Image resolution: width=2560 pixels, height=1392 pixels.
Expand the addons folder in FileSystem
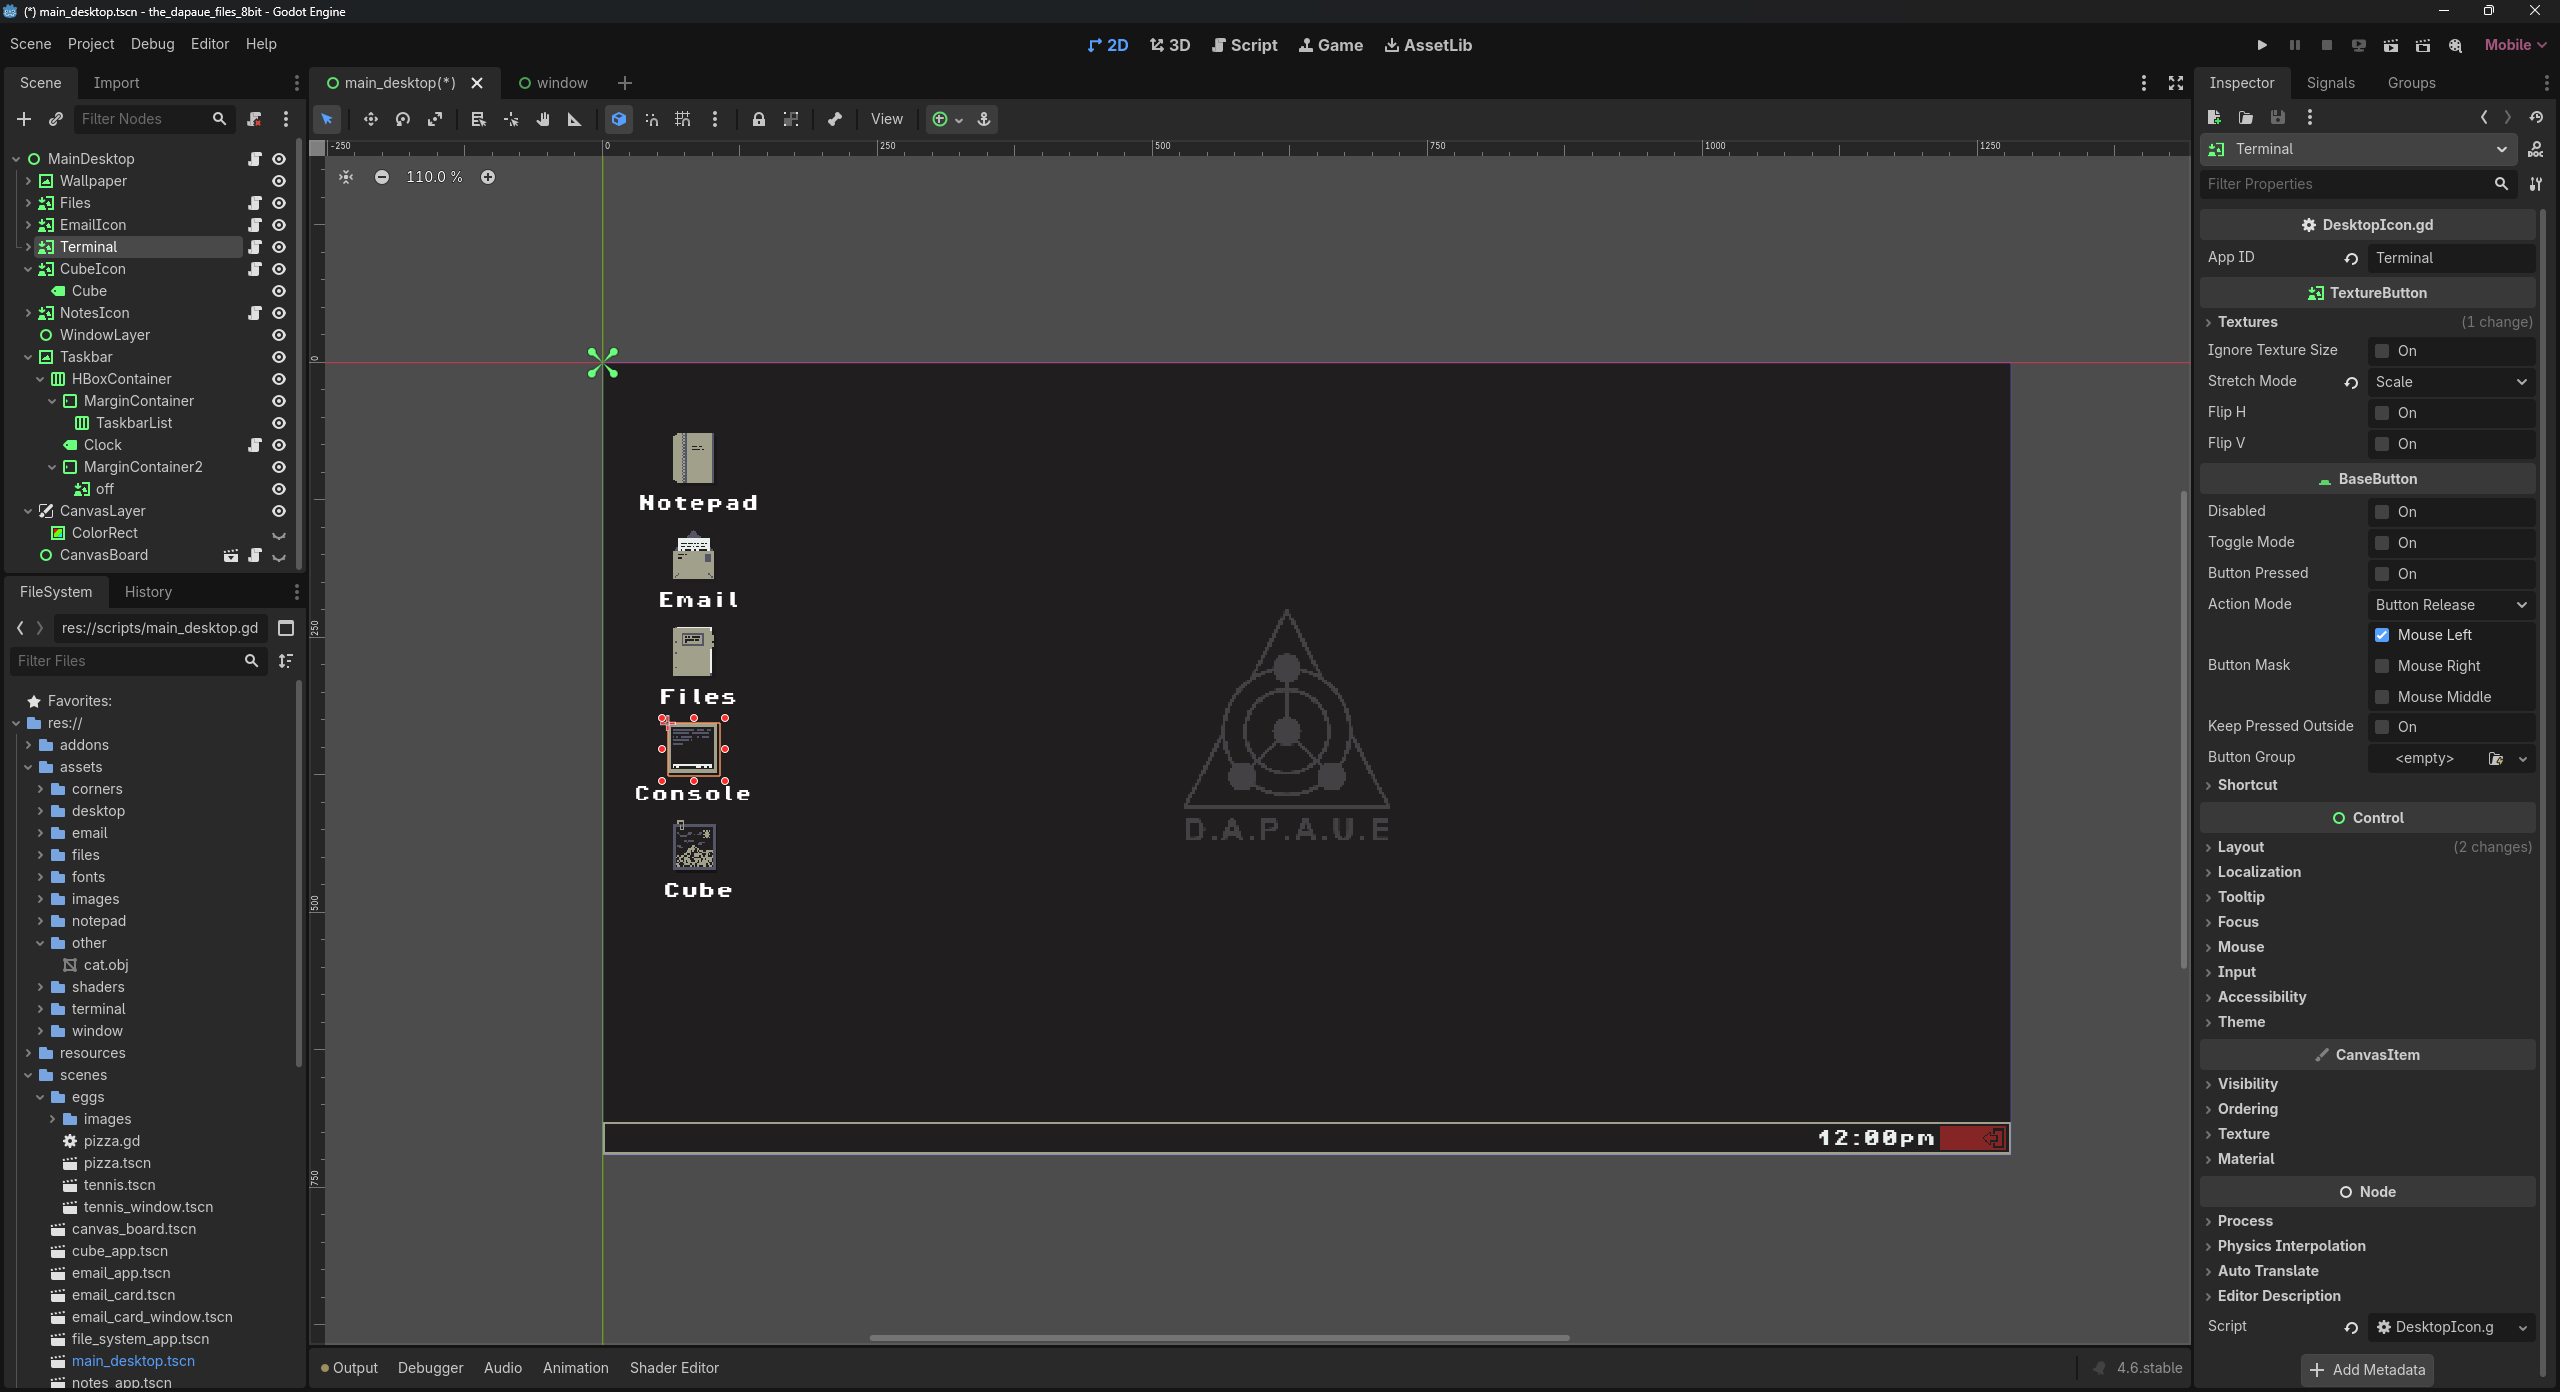pyautogui.click(x=28, y=745)
